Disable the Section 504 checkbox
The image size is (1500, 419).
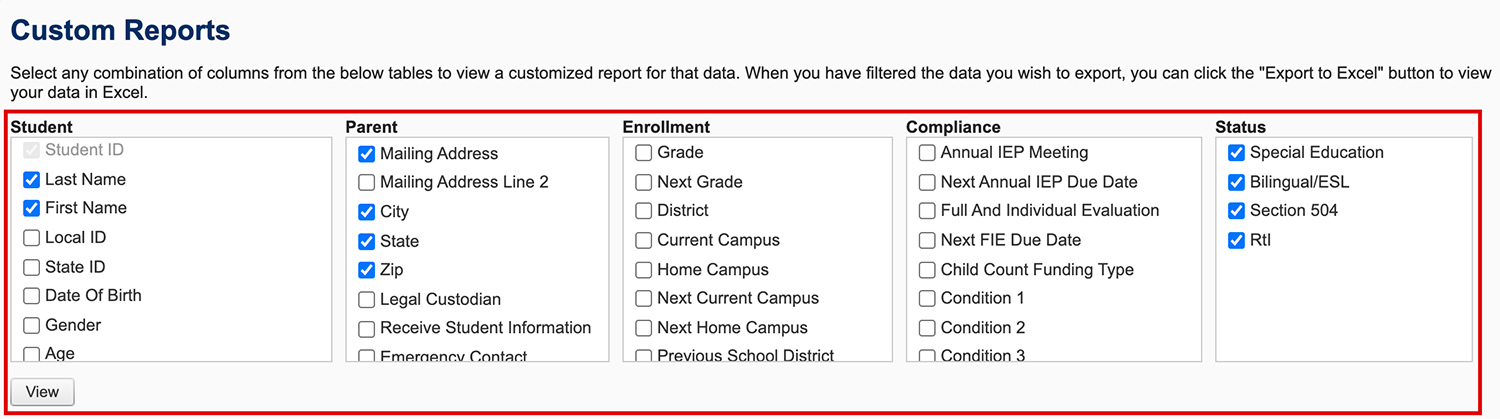[x=1237, y=211]
